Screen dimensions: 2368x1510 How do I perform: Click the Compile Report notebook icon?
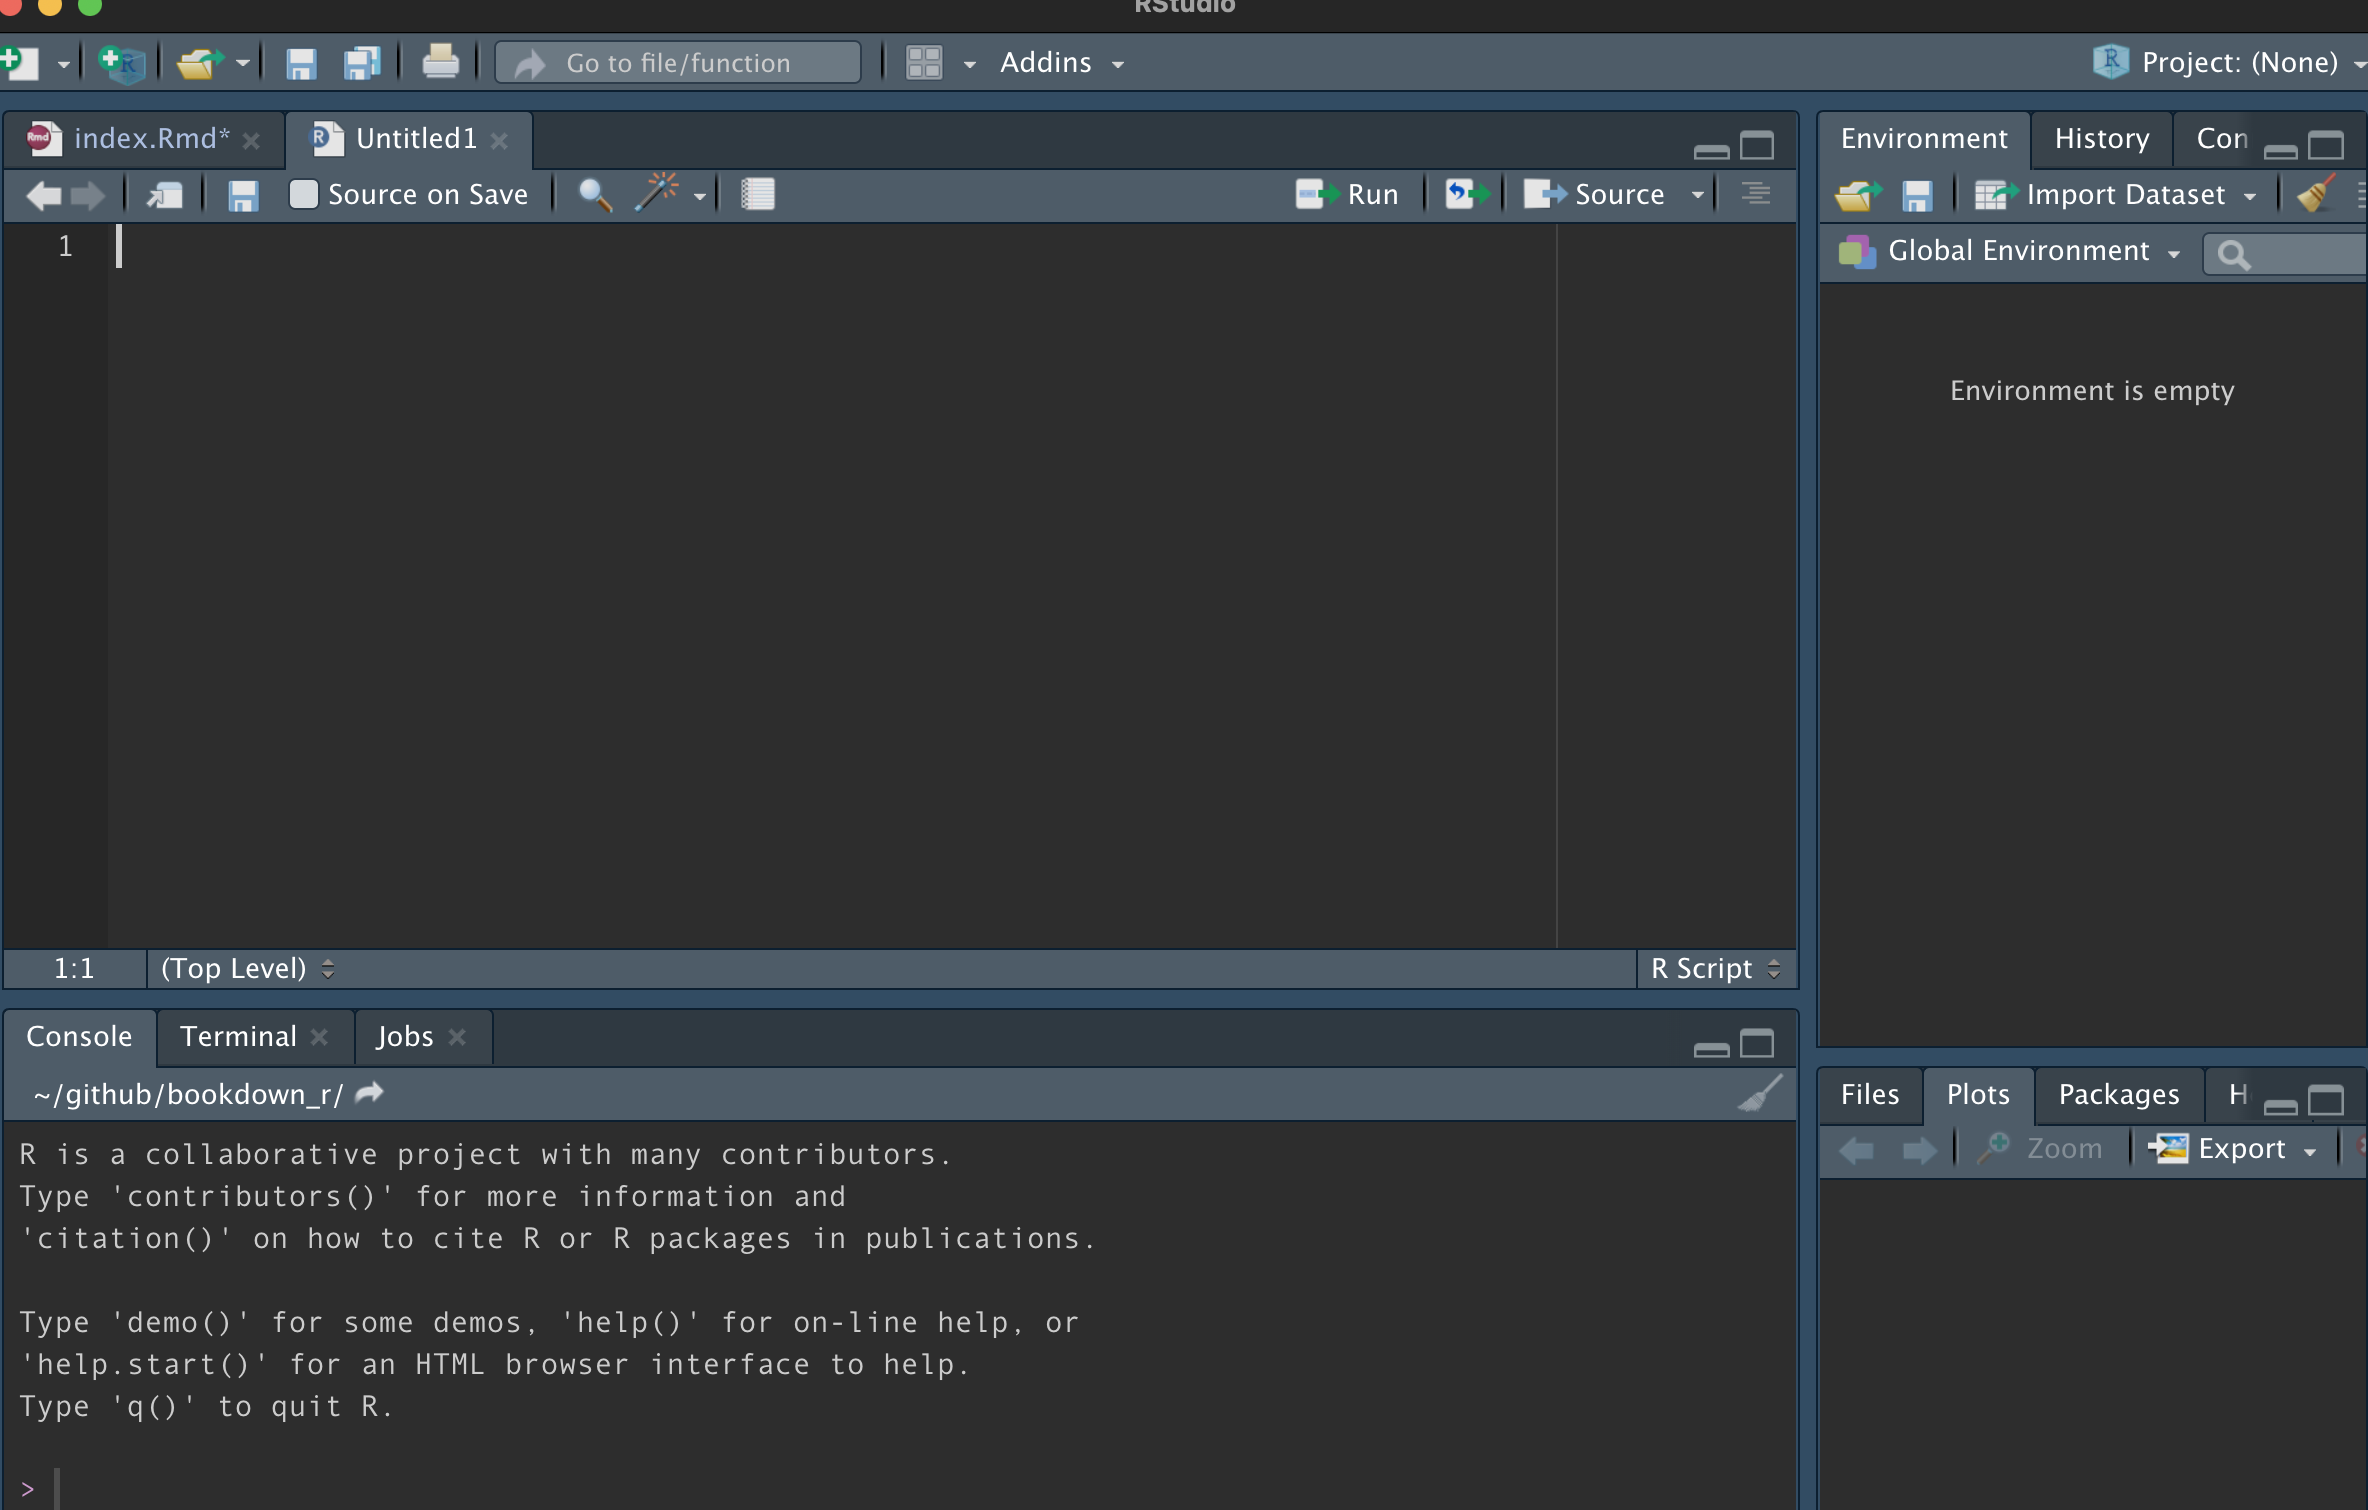(x=757, y=194)
